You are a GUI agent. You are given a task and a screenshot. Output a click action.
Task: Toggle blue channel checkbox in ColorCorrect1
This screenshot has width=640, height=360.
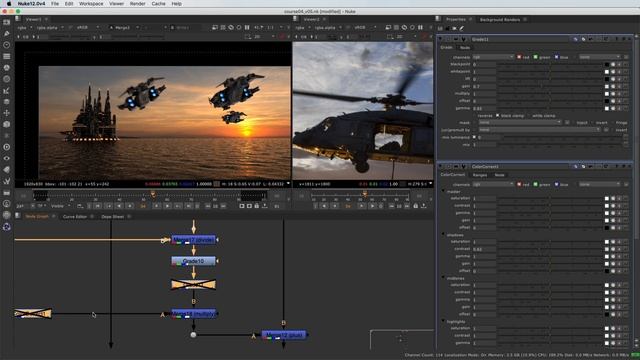[x=556, y=184]
